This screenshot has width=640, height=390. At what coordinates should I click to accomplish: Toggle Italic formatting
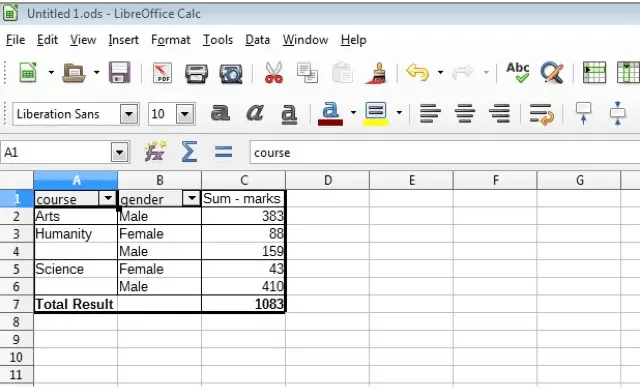255,113
